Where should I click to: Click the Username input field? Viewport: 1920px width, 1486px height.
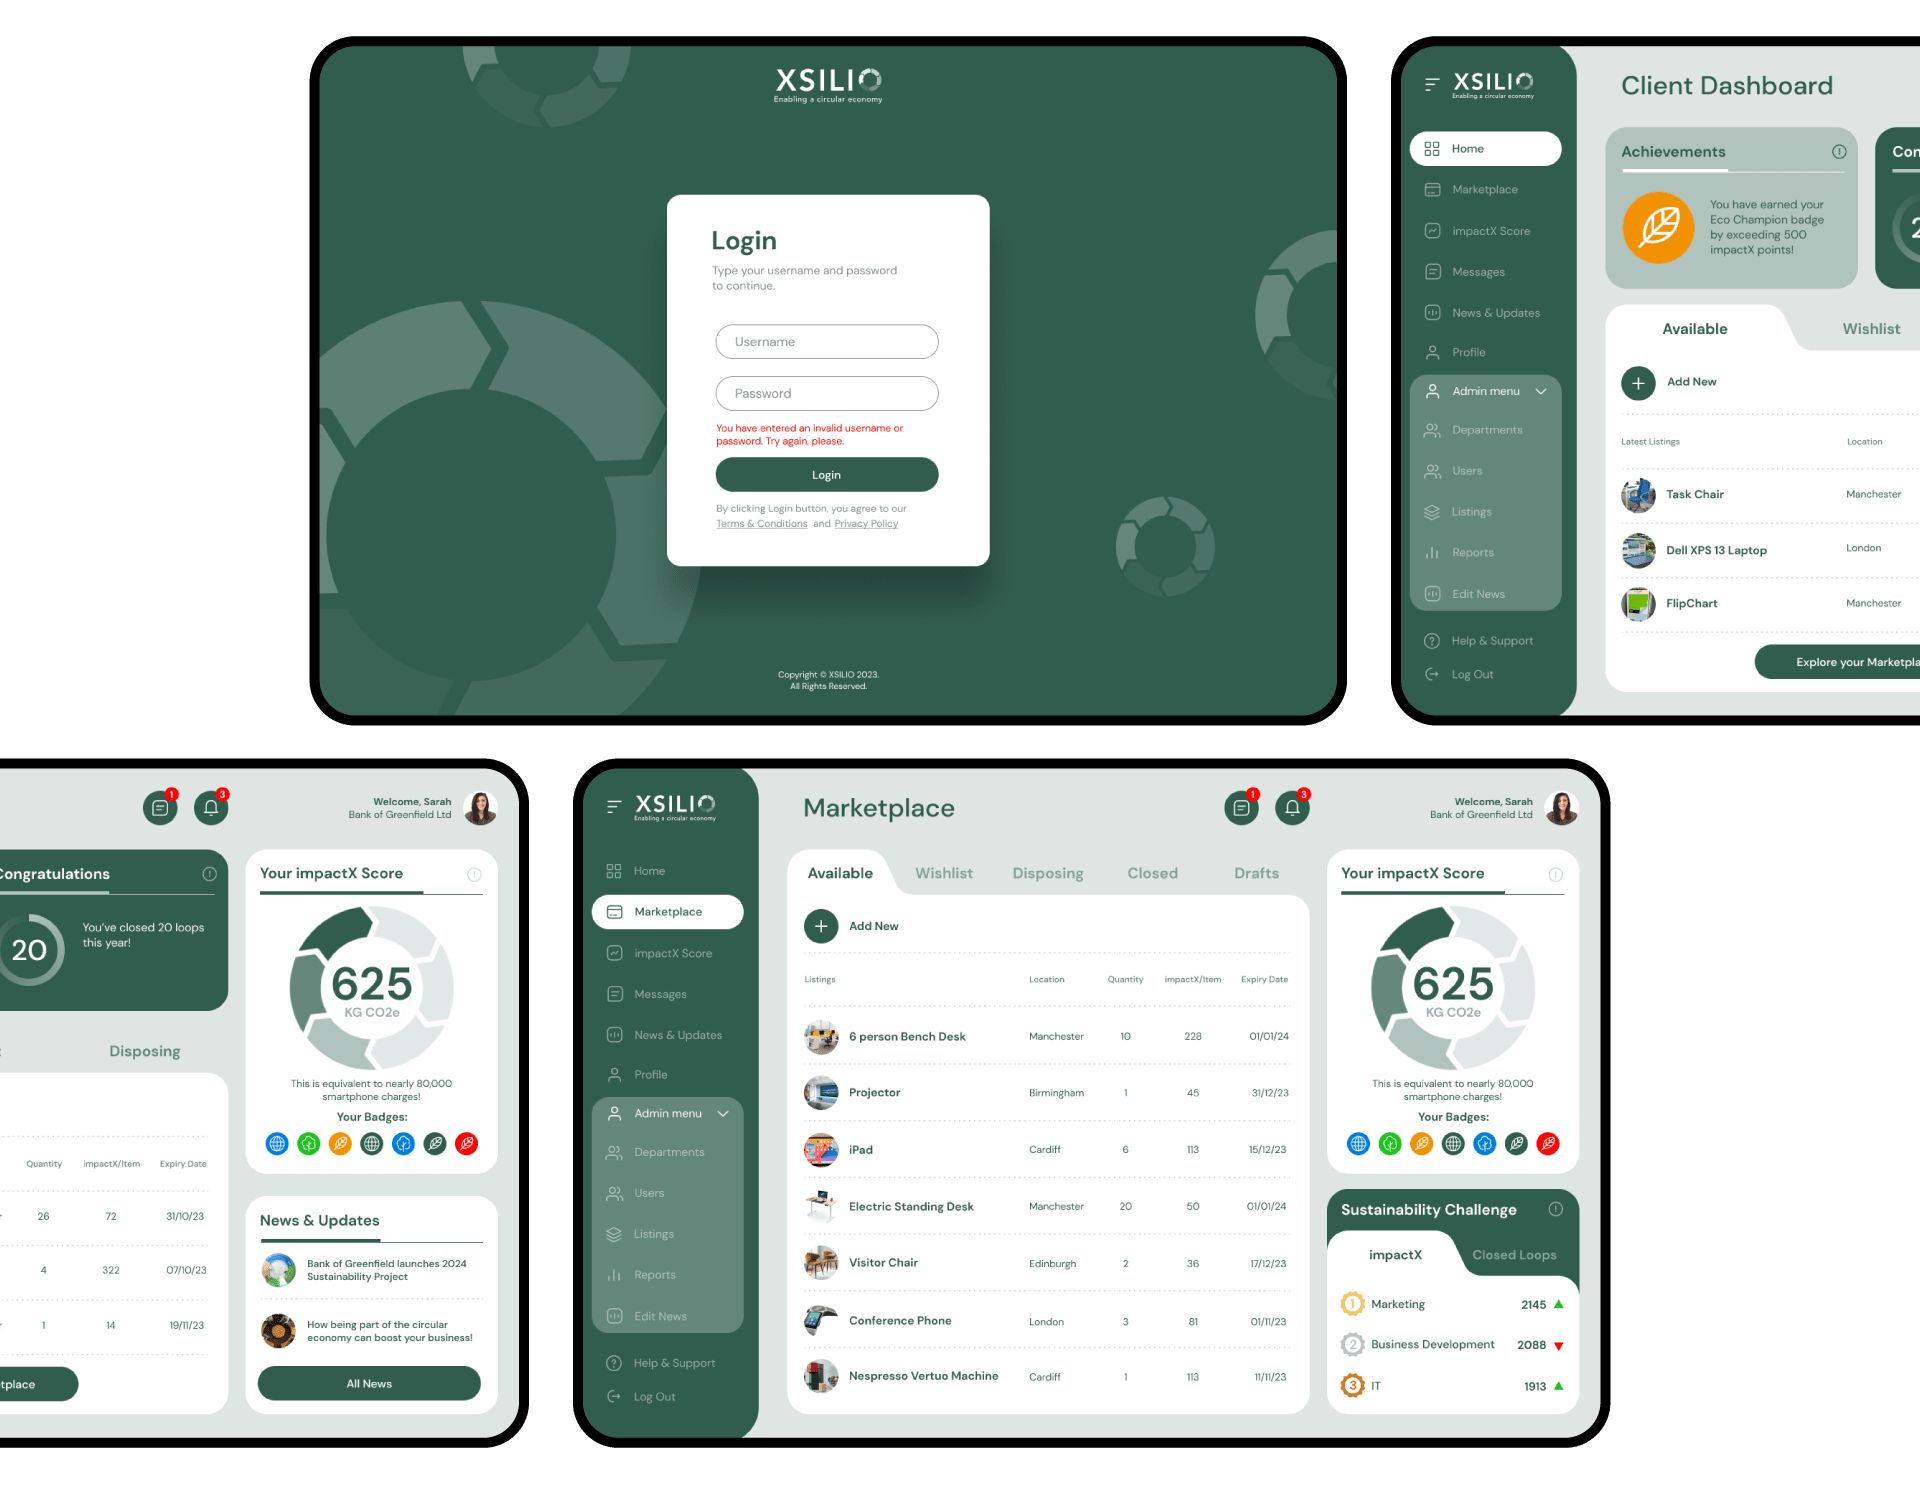pyautogui.click(x=828, y=341)
